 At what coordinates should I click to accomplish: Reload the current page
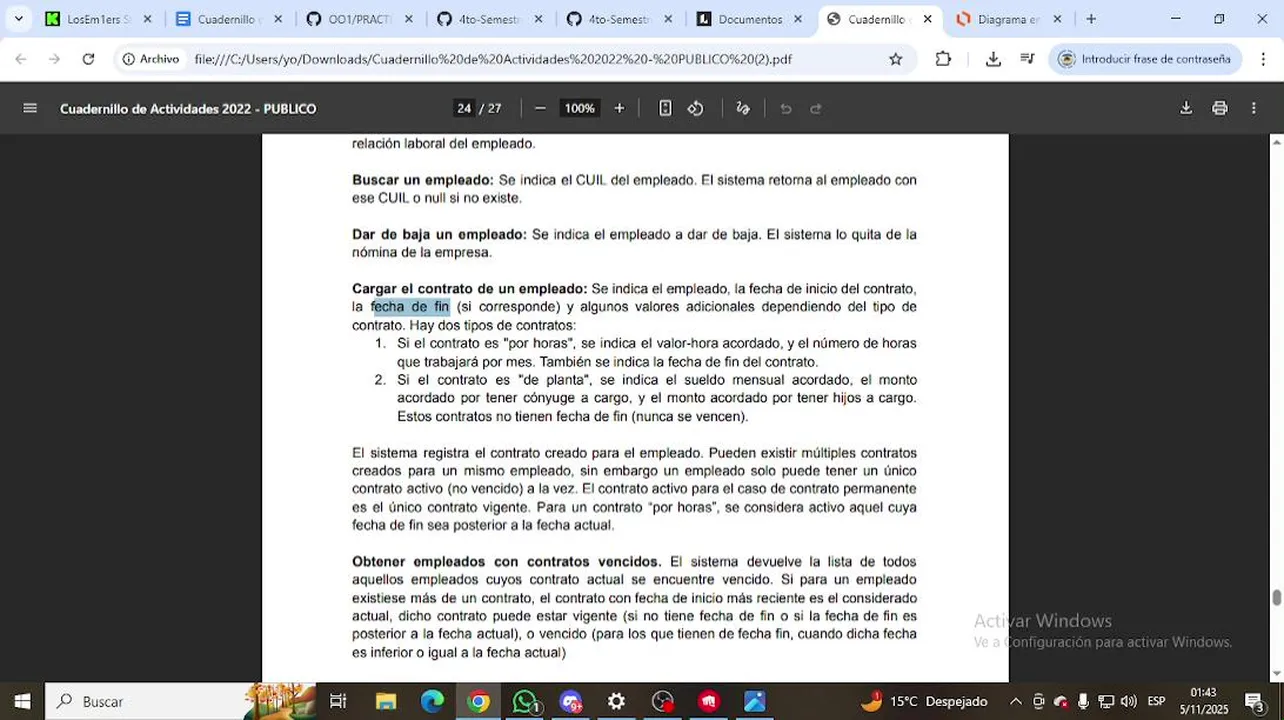pos(88,59)
